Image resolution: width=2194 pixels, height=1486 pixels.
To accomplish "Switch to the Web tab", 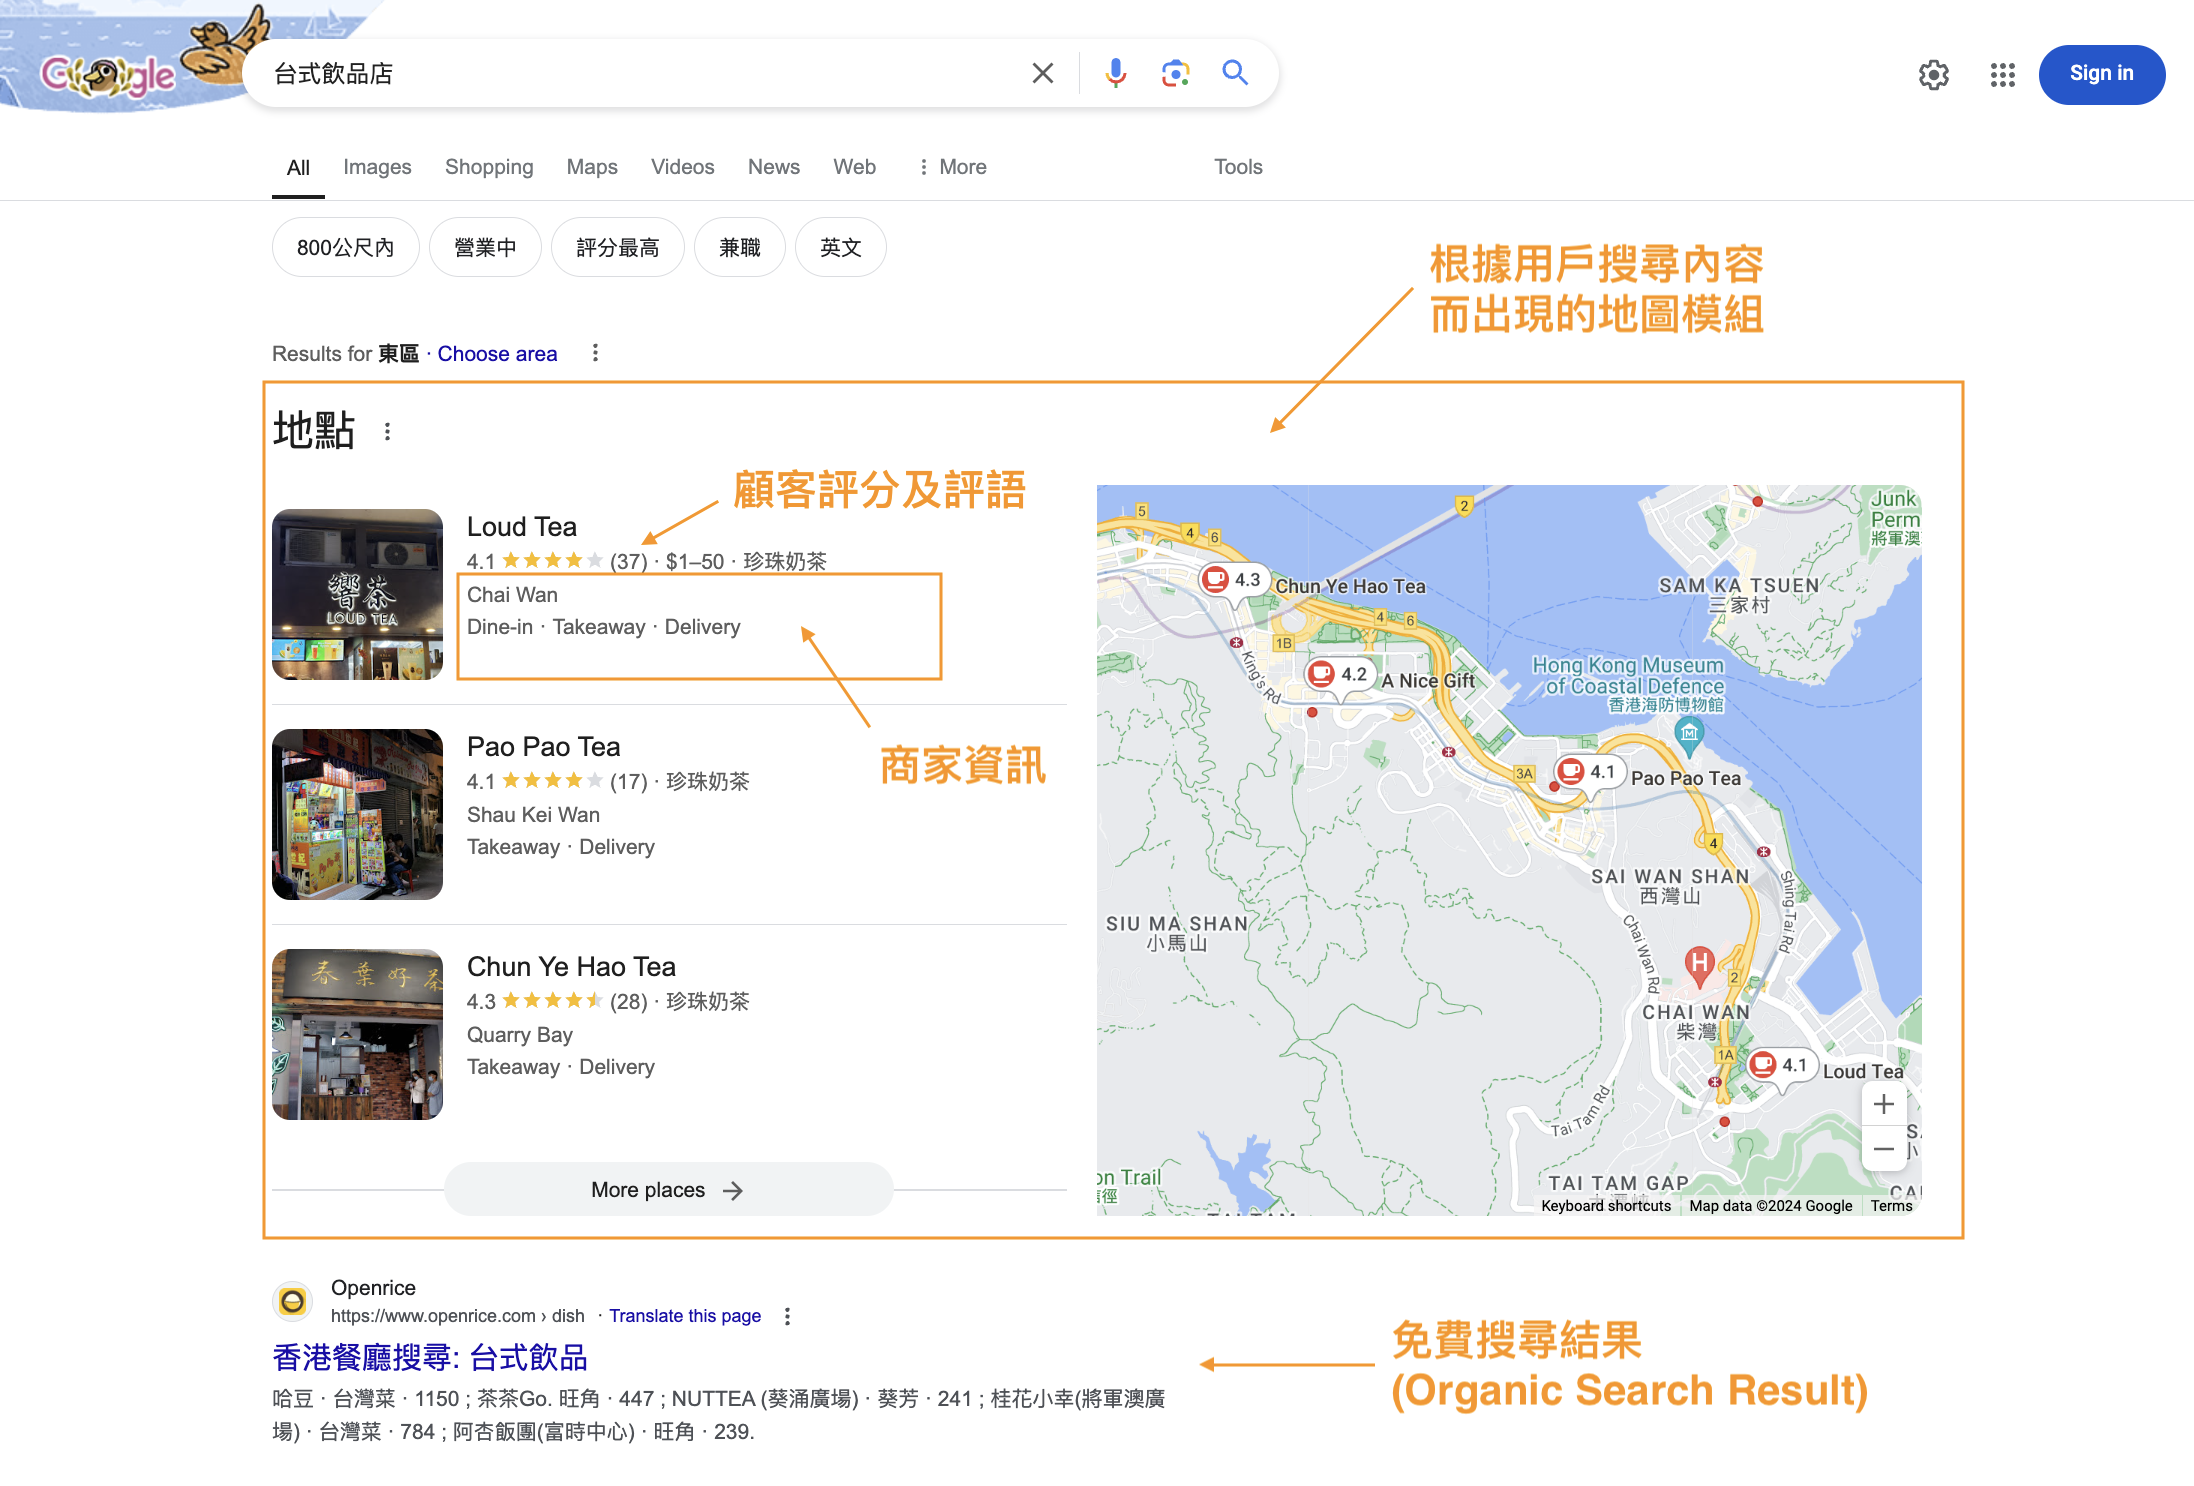I will (x=854, y=167).
